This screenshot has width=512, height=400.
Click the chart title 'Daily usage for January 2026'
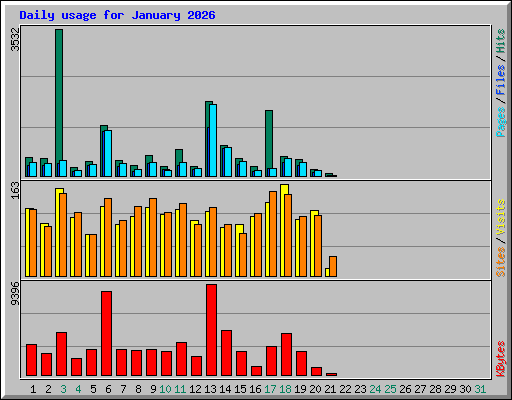tap(117, 15)
